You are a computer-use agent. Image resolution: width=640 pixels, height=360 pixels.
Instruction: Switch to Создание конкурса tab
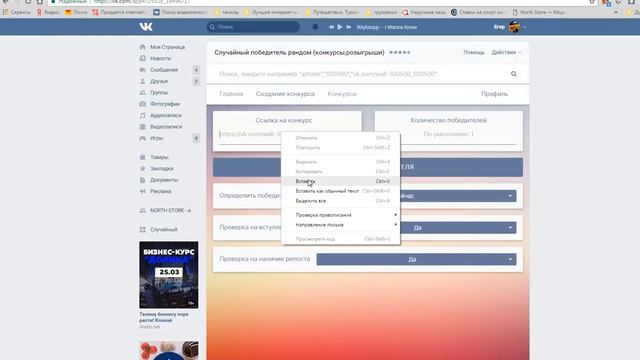[x=285, y=94]
